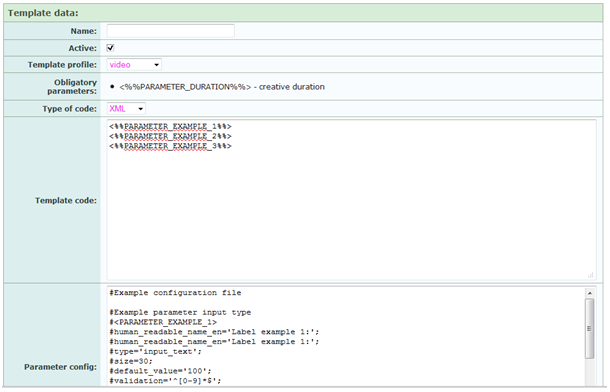
Task: Click the '#size=30;' config line
Action: coord(131,361)
